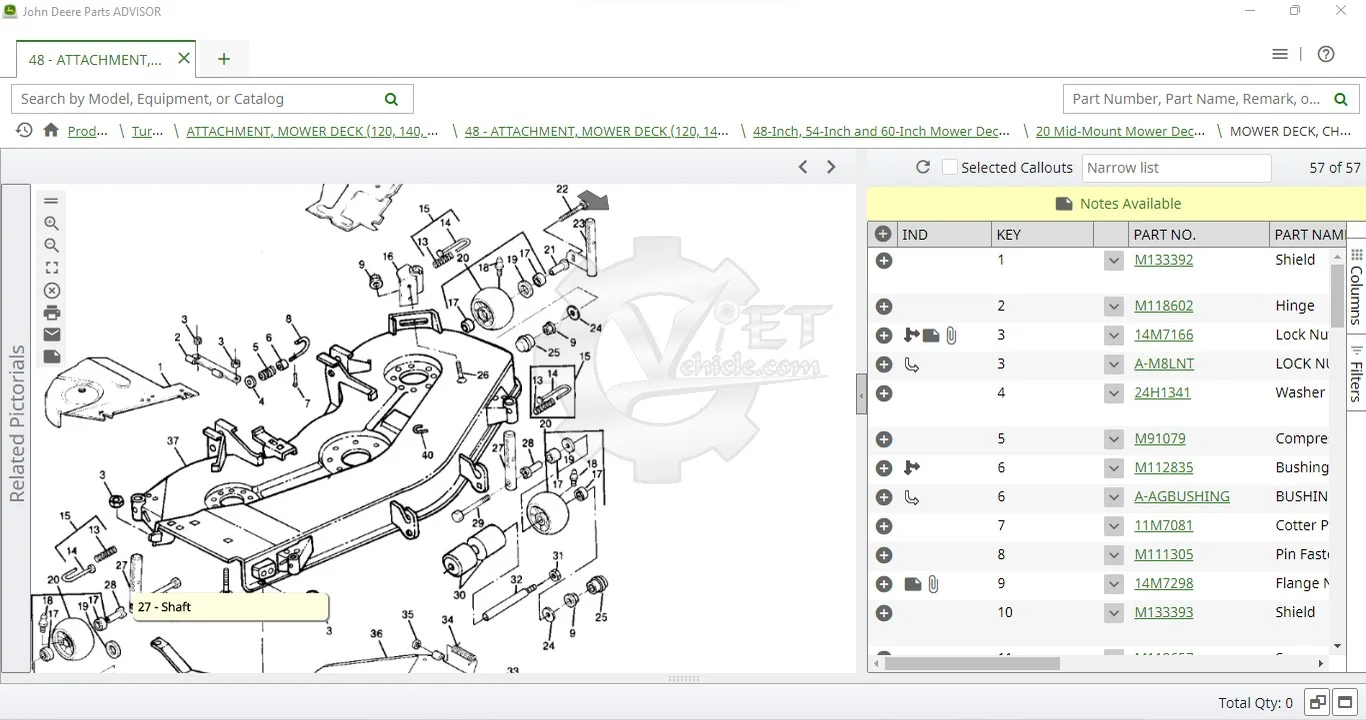Expand the dropdown for M91079
The image size is (1366, 720).
(x=1114, y=440)
